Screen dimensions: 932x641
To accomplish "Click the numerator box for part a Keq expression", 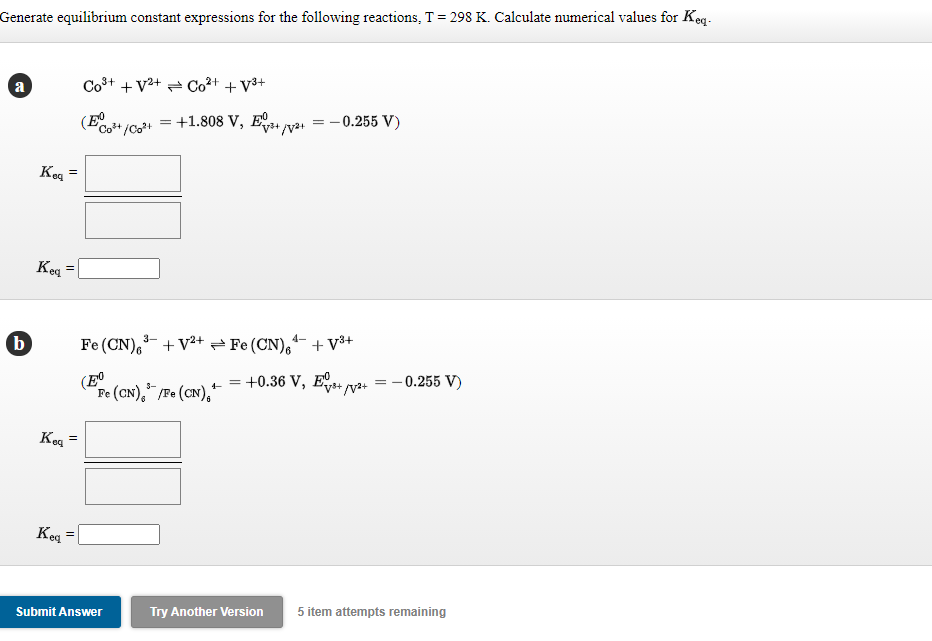I will (x=132, y=173).
